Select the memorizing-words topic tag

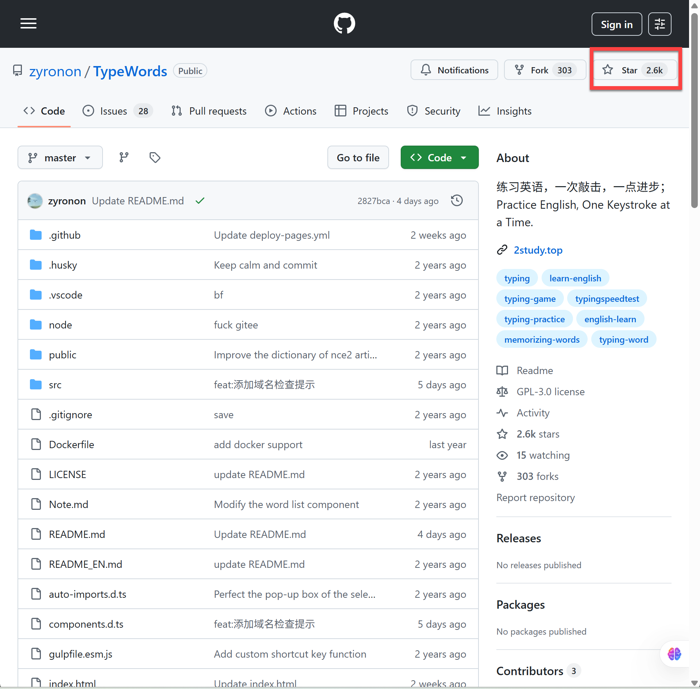click(542, 340)
